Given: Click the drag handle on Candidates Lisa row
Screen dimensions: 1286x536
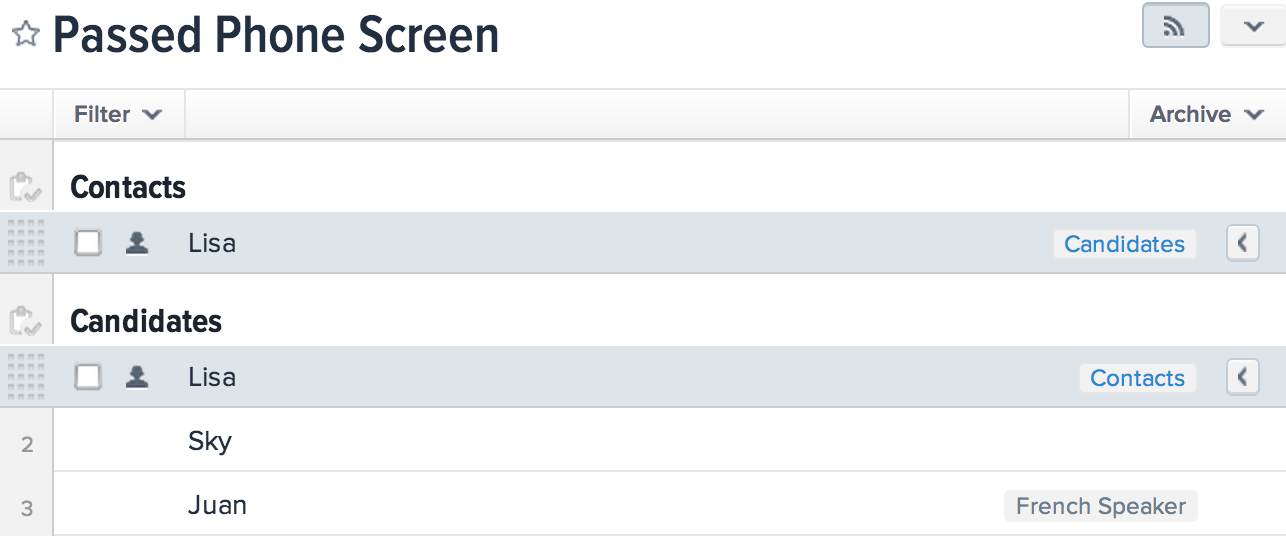Looking at the screenshot, I should tap(26, 377).
